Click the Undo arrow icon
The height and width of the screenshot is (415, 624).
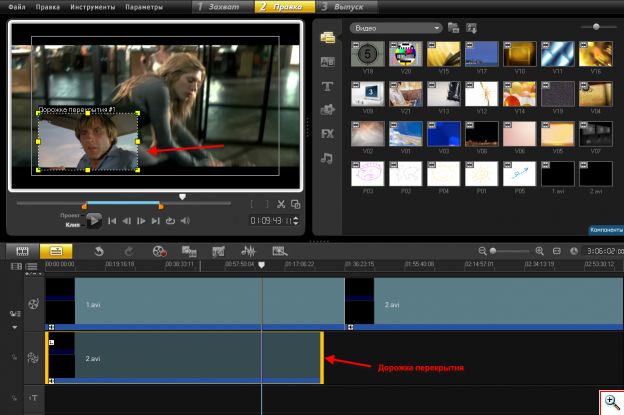click(99, 251)
